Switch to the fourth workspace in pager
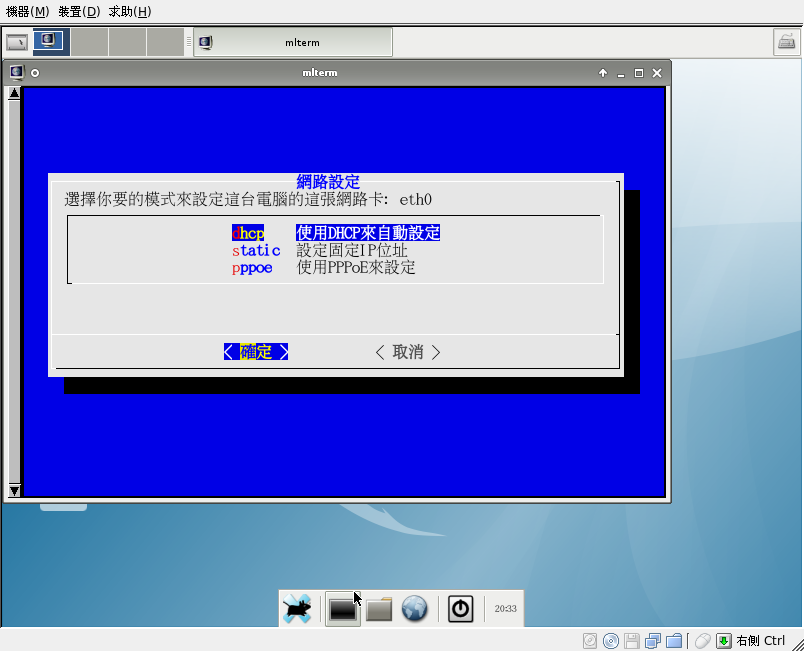This screenshot has height=651, width=804. click(165, 42)
